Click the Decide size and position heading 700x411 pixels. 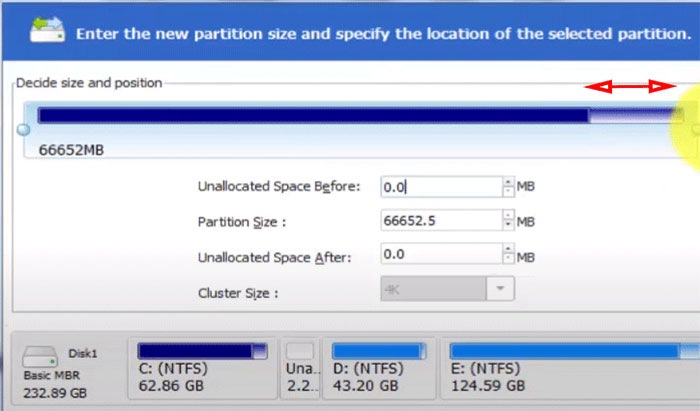pos(89,83)
